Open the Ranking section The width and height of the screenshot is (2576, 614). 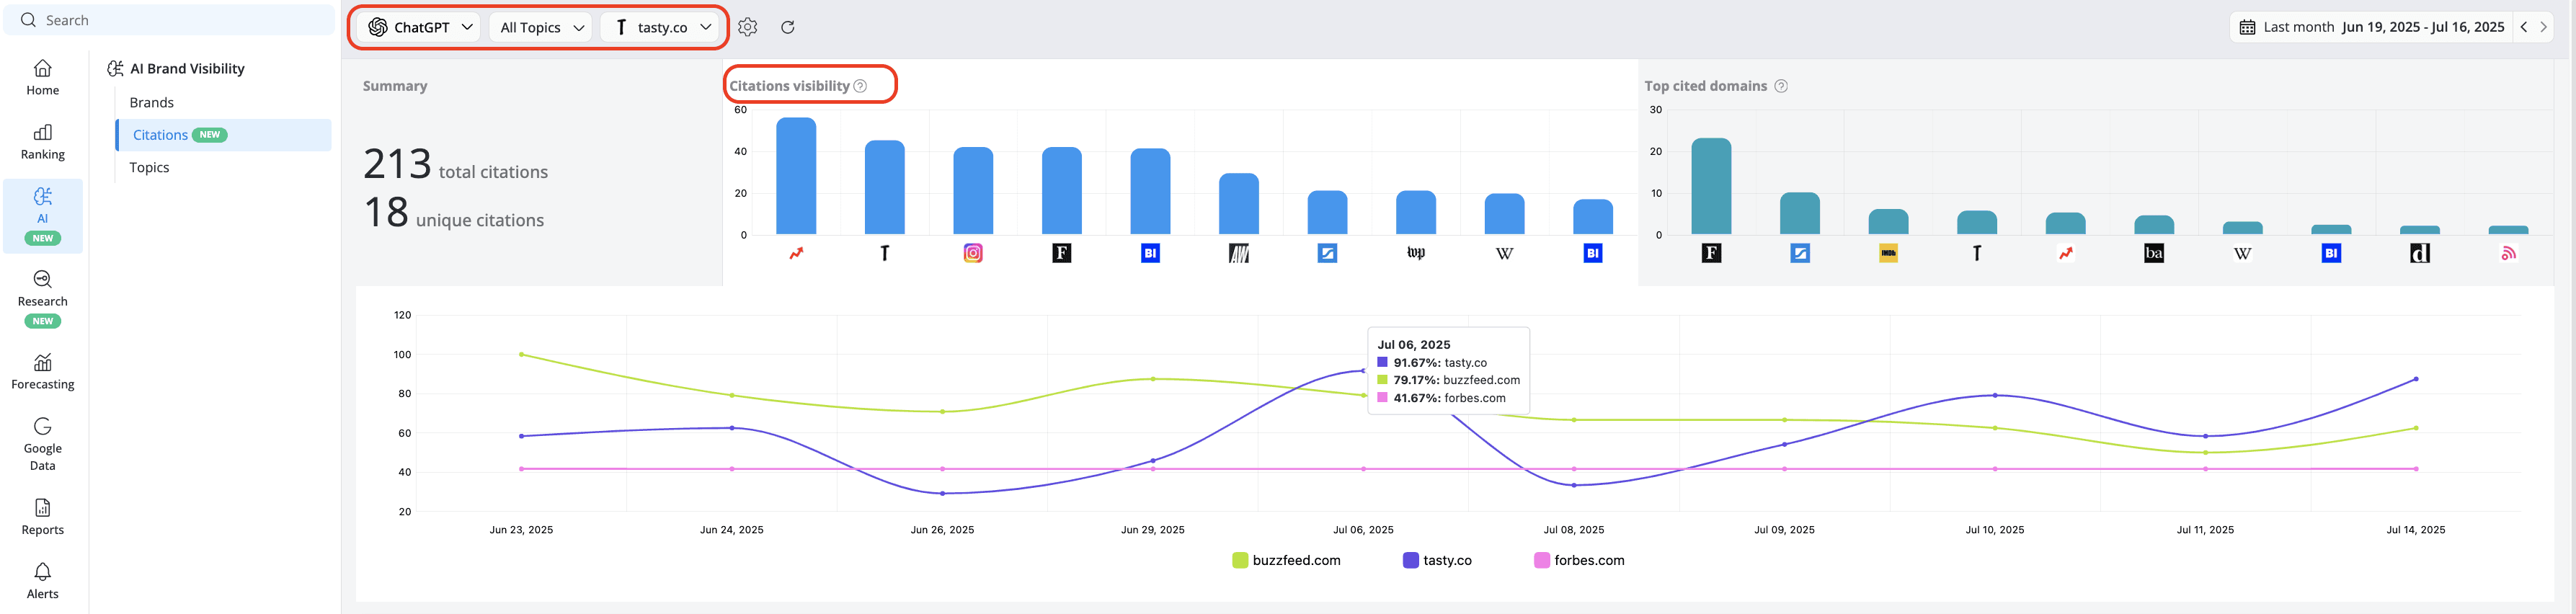(42, 142)
